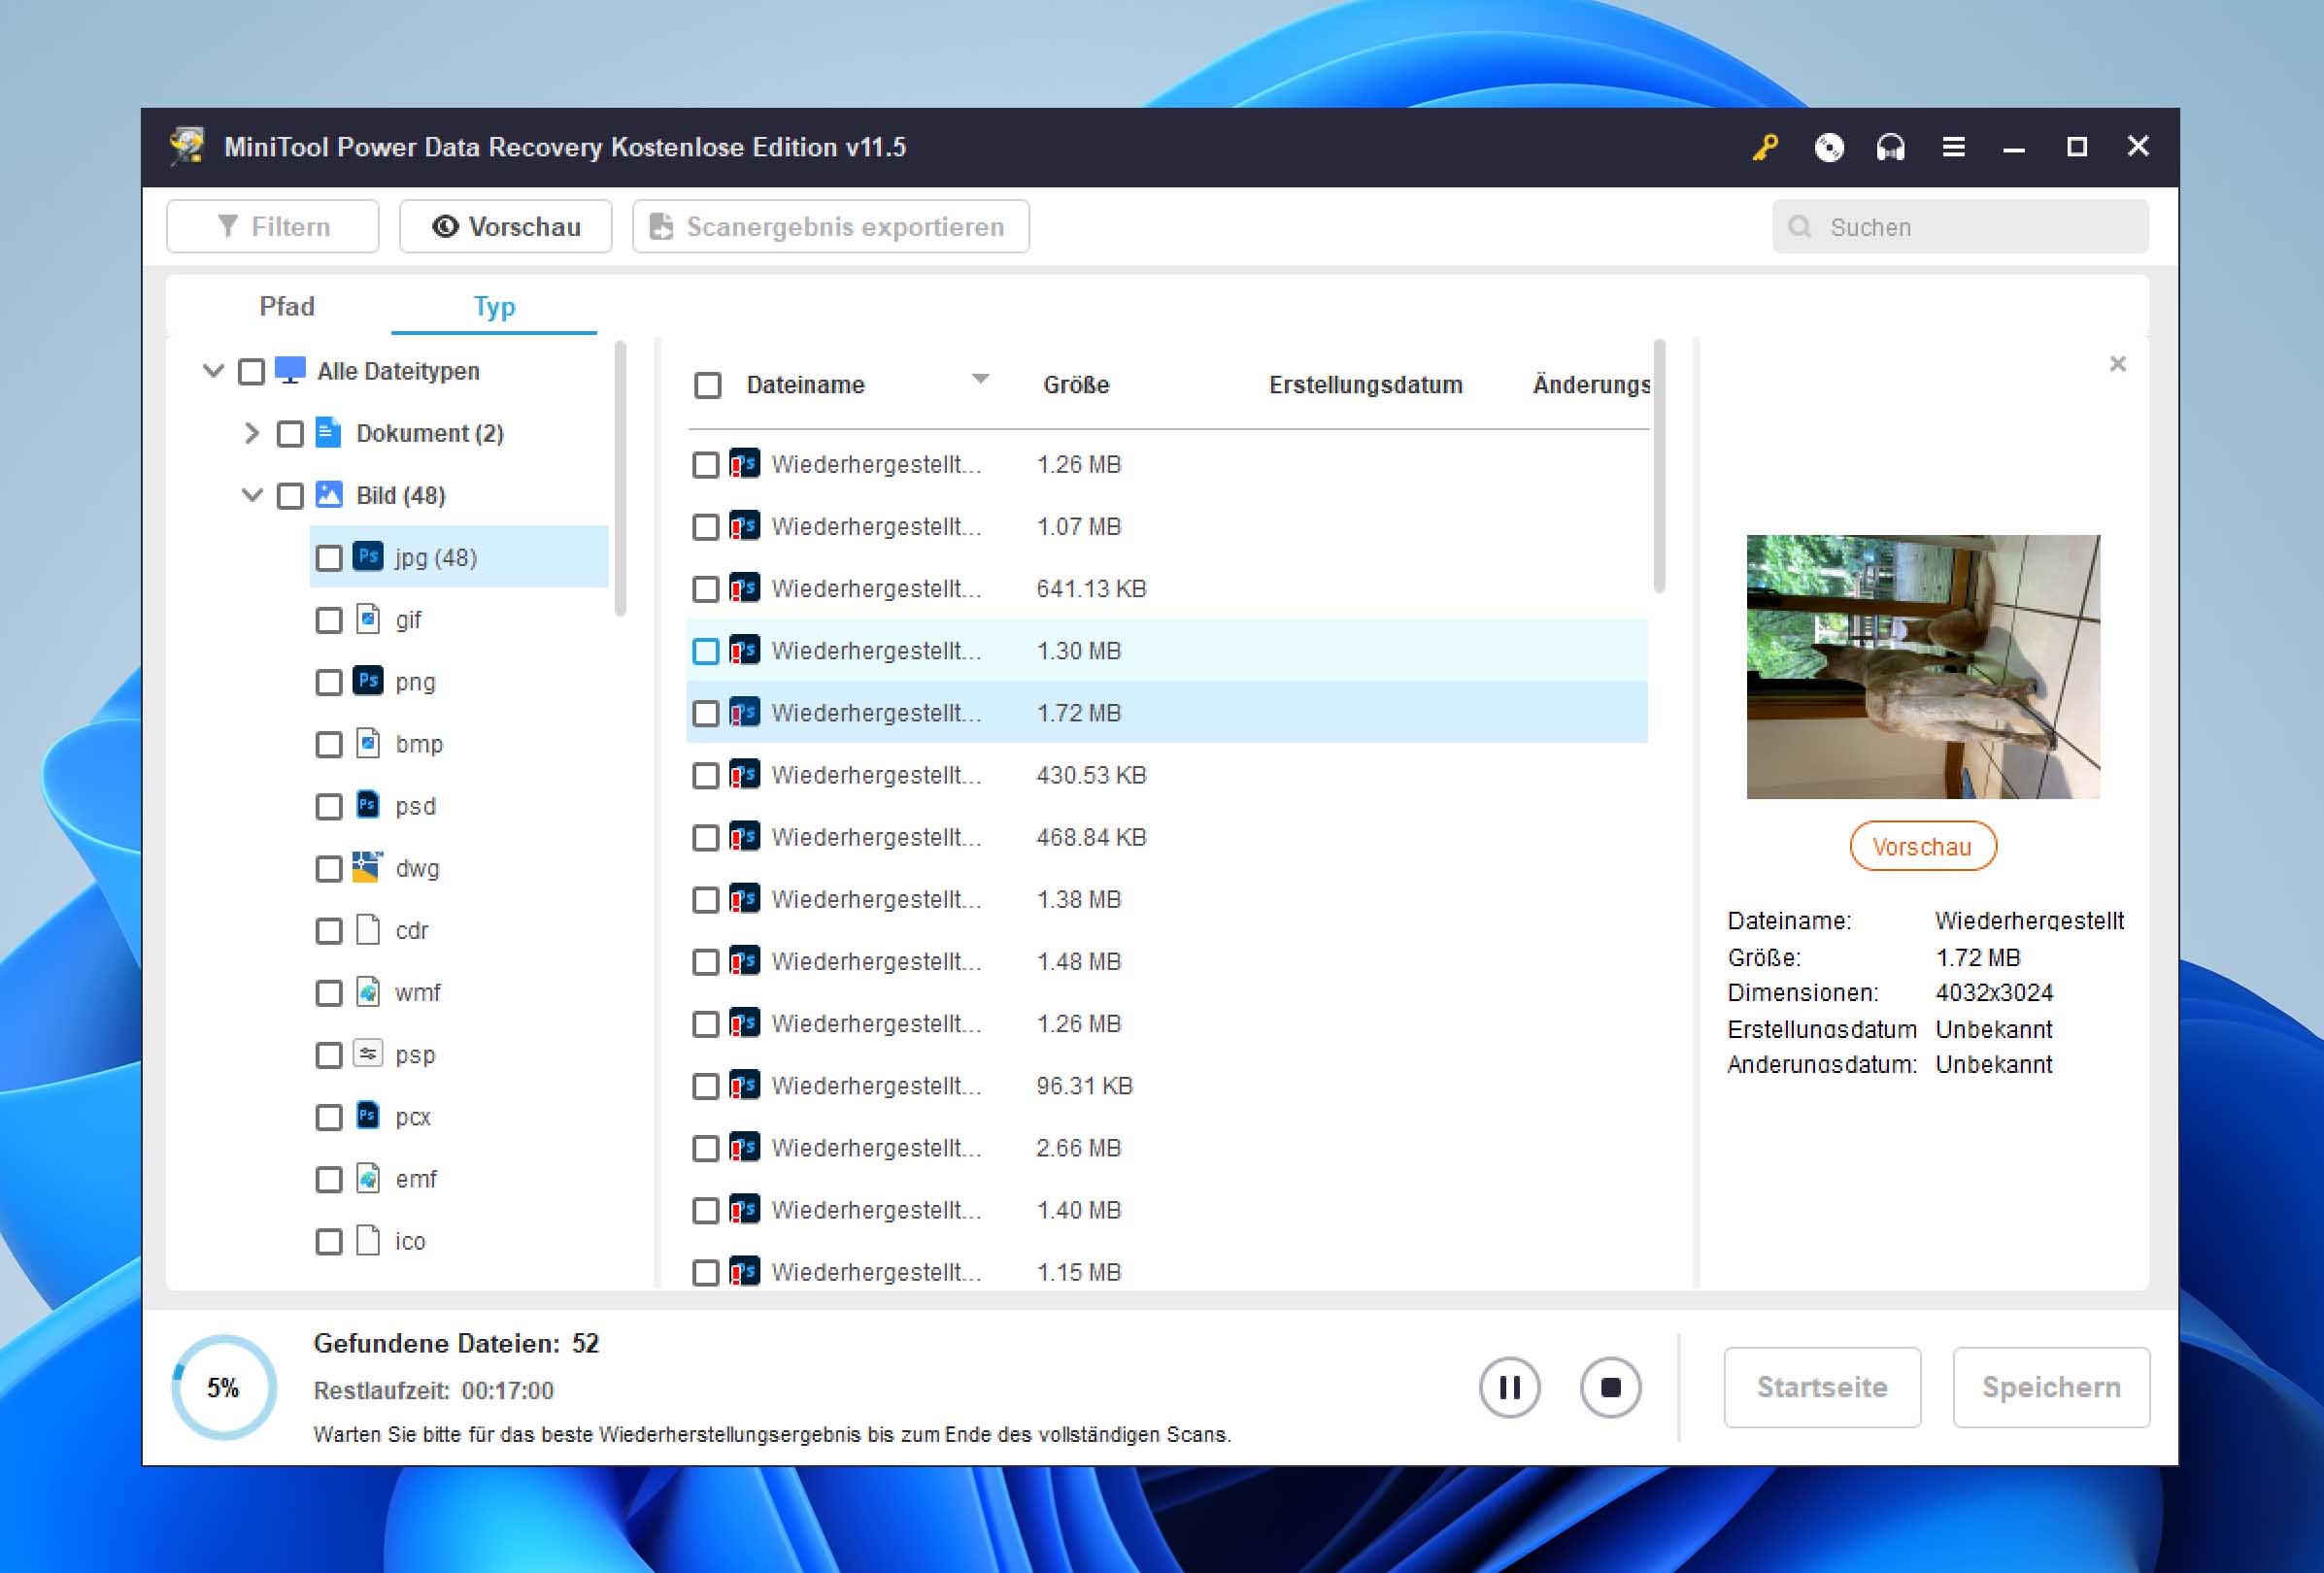The image size is (2324, 1573).
Task: Click the file list vertical scrollbar
Action: pos(1659,467)
